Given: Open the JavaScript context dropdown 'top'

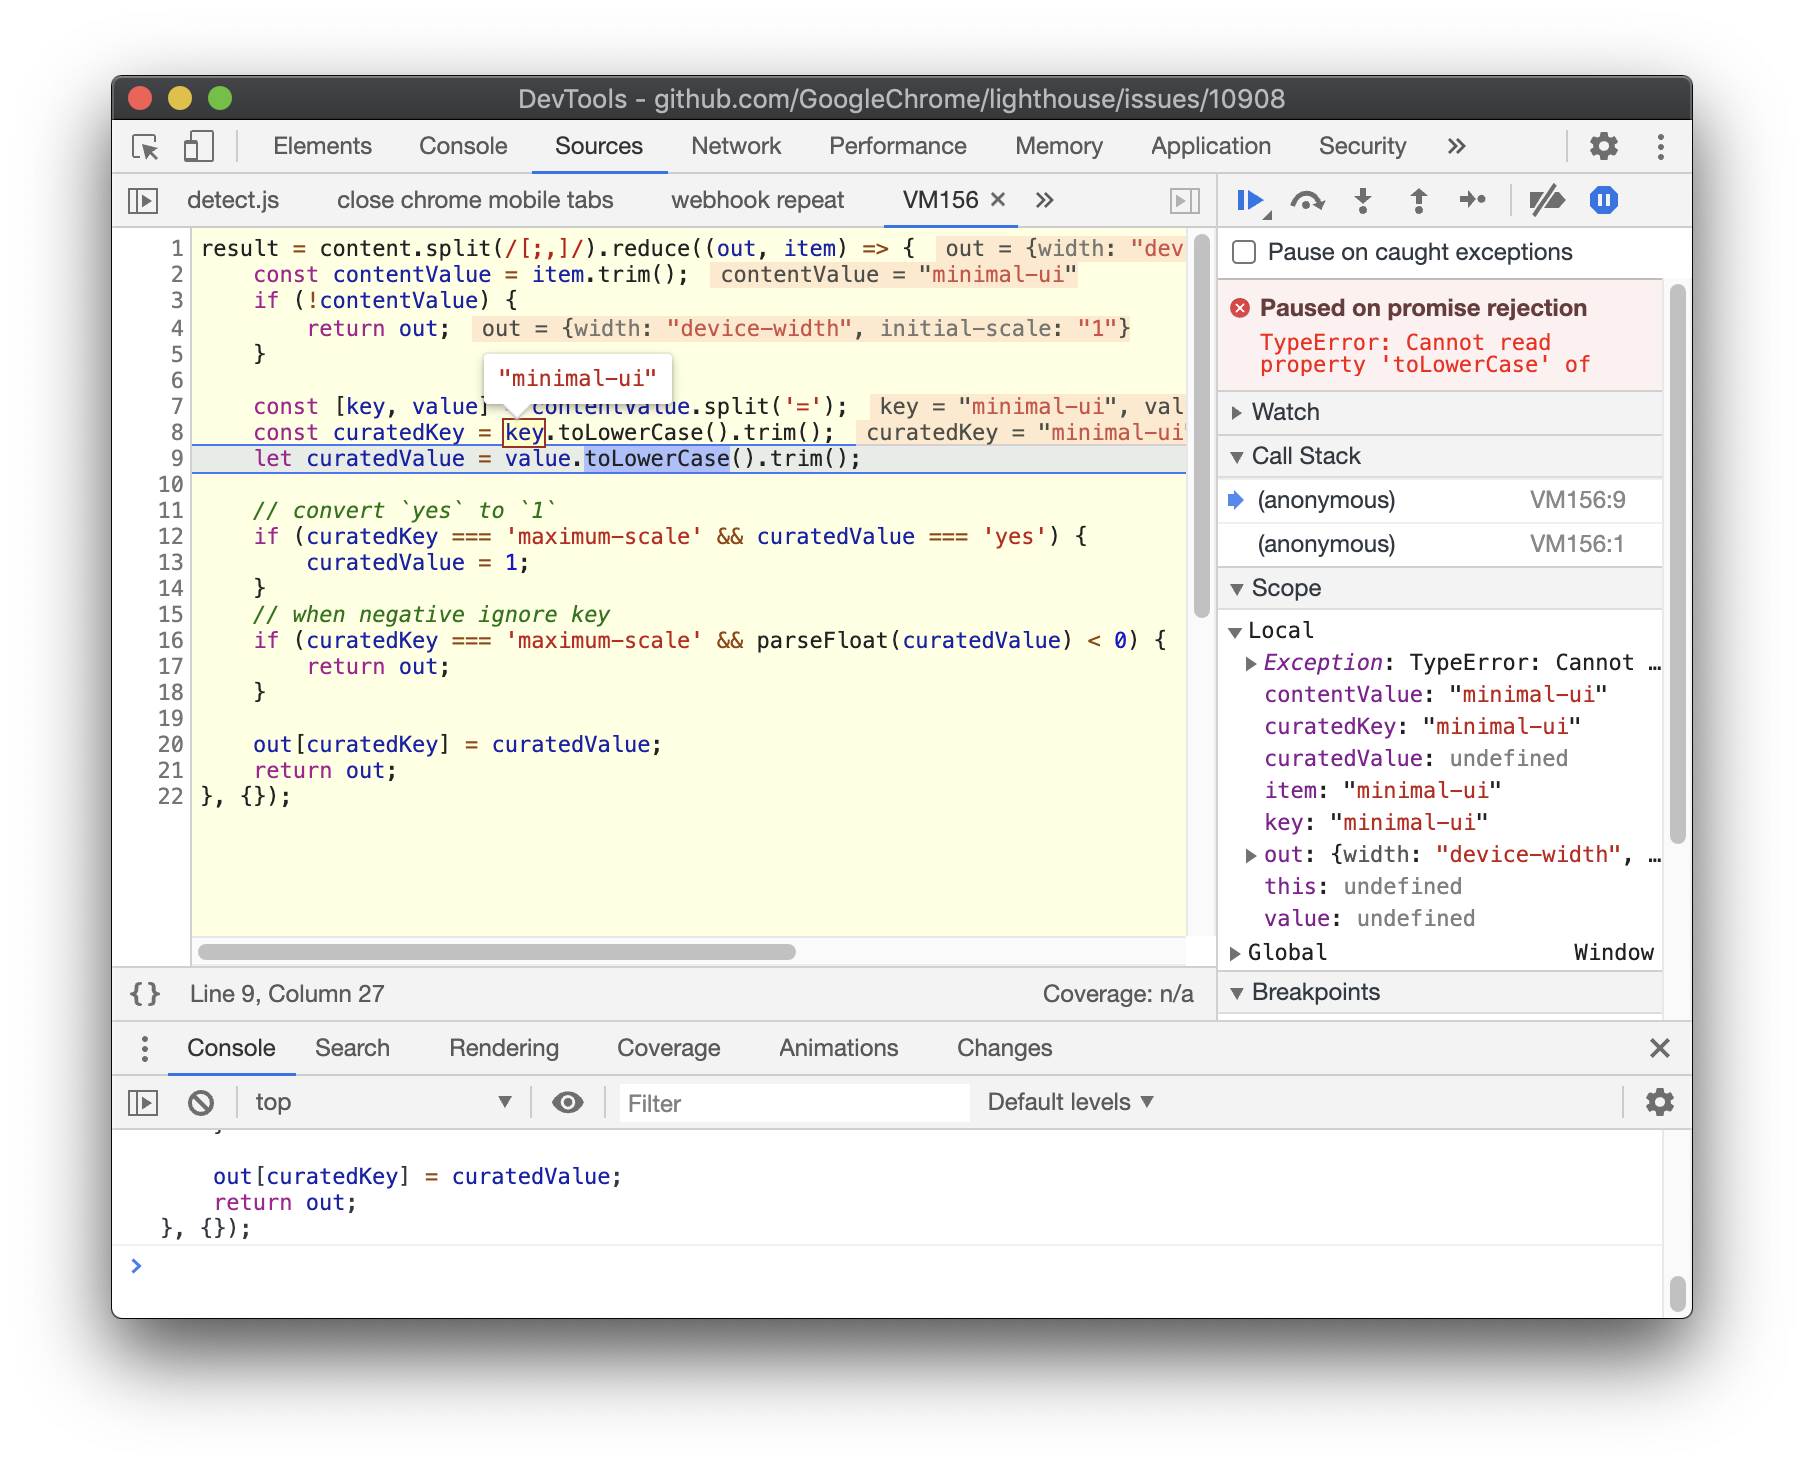Looking at the screenshot, I should (384, 1102).
